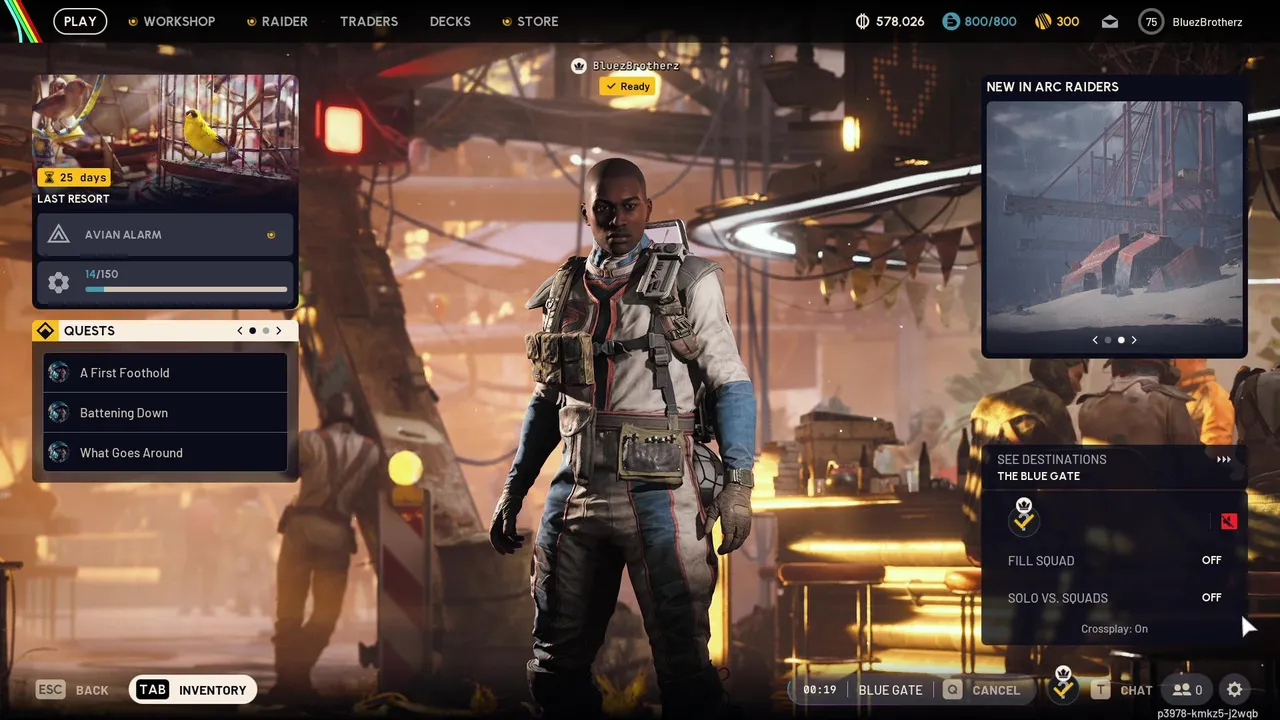Show previous news slide arrow

1095,340
